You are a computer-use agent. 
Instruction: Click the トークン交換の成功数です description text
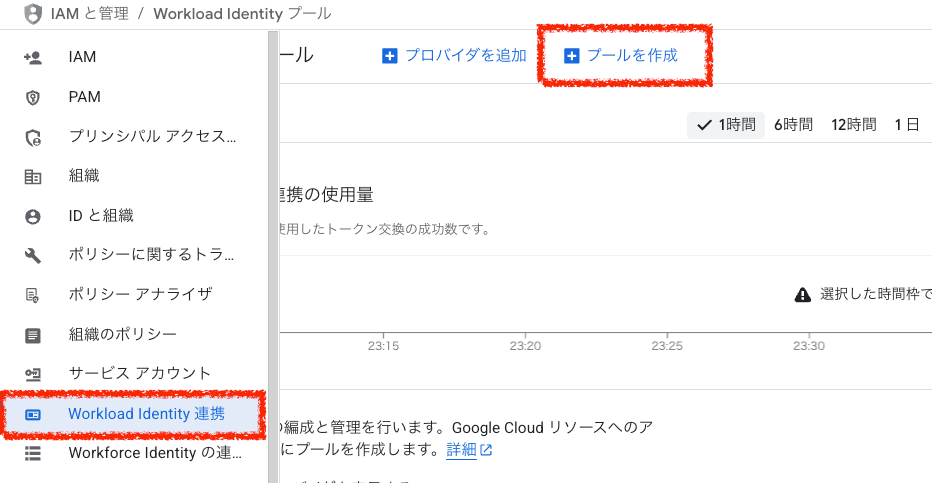tap(385, 229)
